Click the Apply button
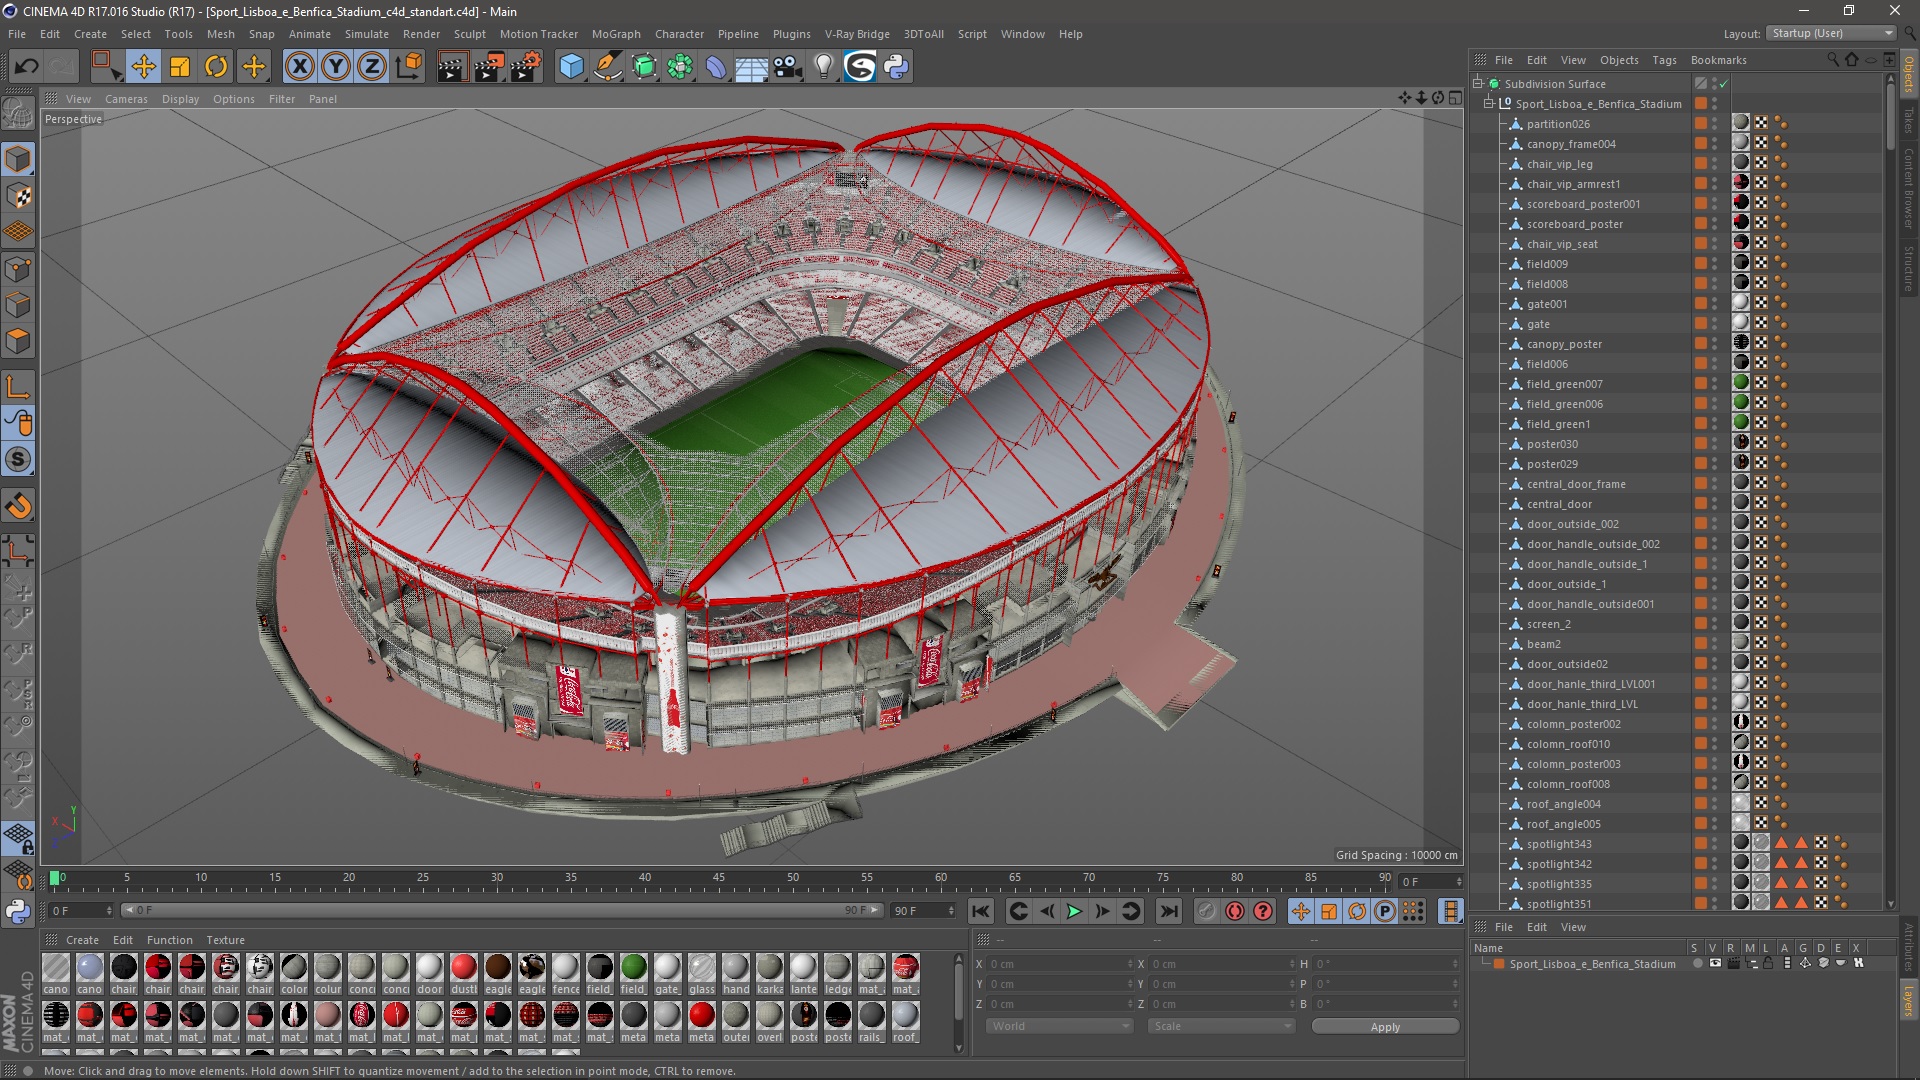 point(1384,1027)
